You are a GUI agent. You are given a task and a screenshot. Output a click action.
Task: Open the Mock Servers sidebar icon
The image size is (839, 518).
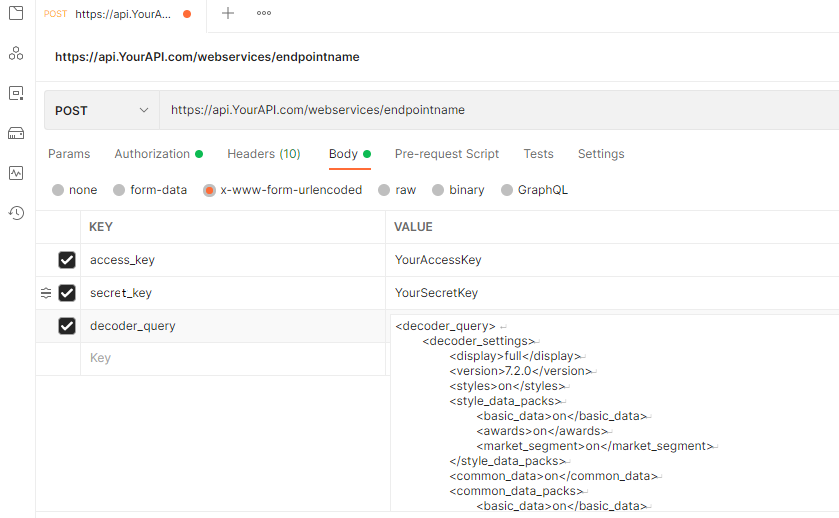click(16, 133)
